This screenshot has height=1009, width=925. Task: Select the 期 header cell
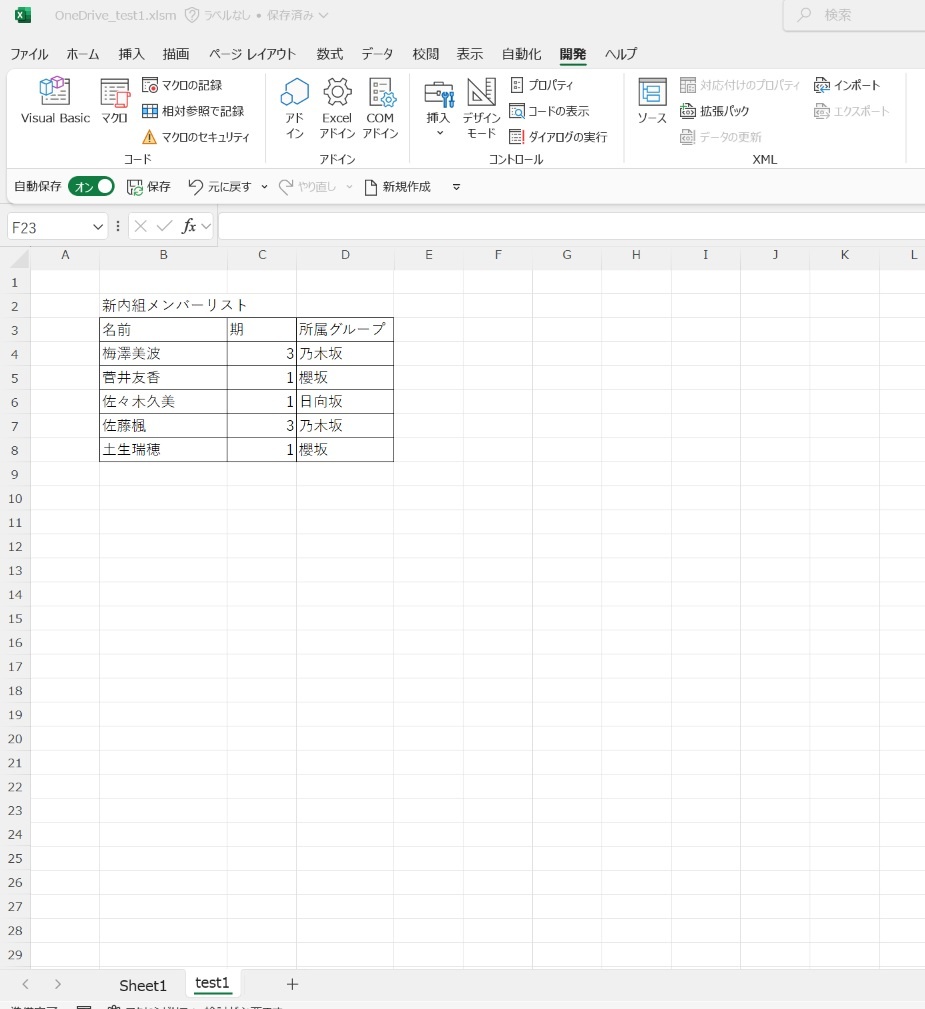coord(262,329)
